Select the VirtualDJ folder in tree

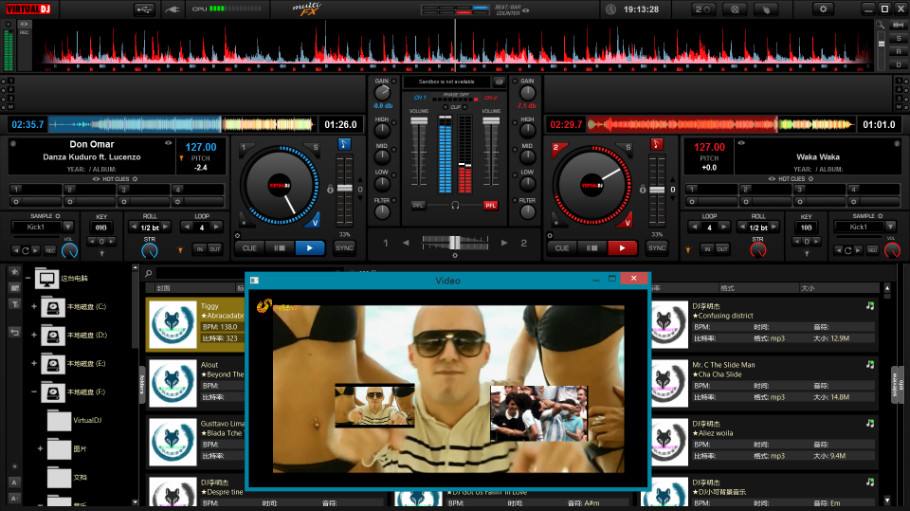74,420
